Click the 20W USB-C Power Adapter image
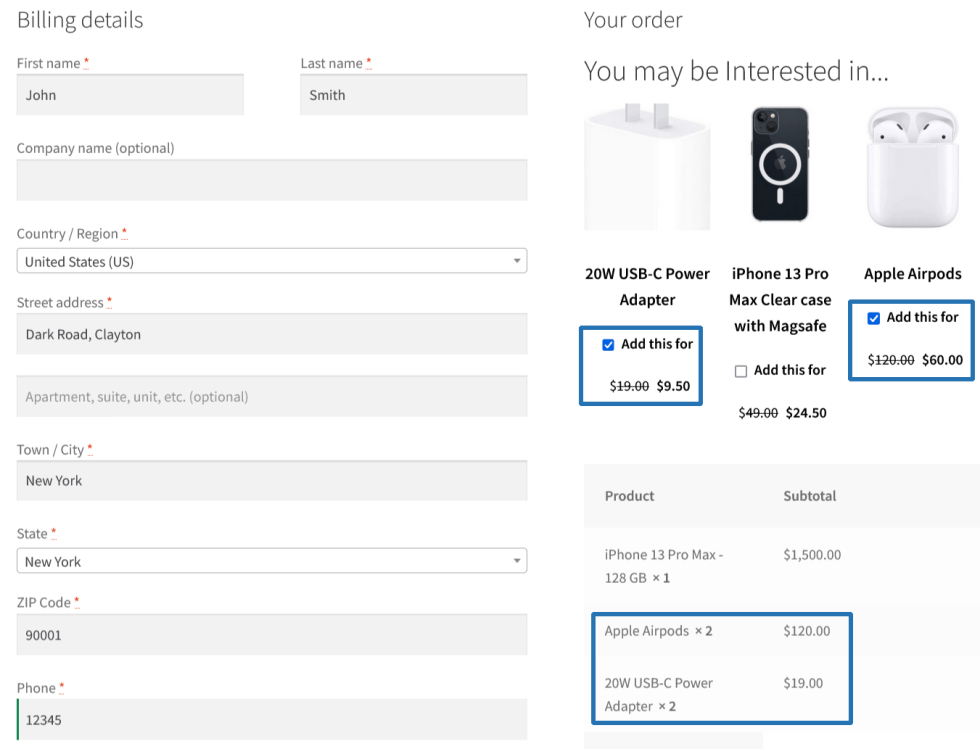The width and height of the screenshot is (980, 749). coord(647,166)
